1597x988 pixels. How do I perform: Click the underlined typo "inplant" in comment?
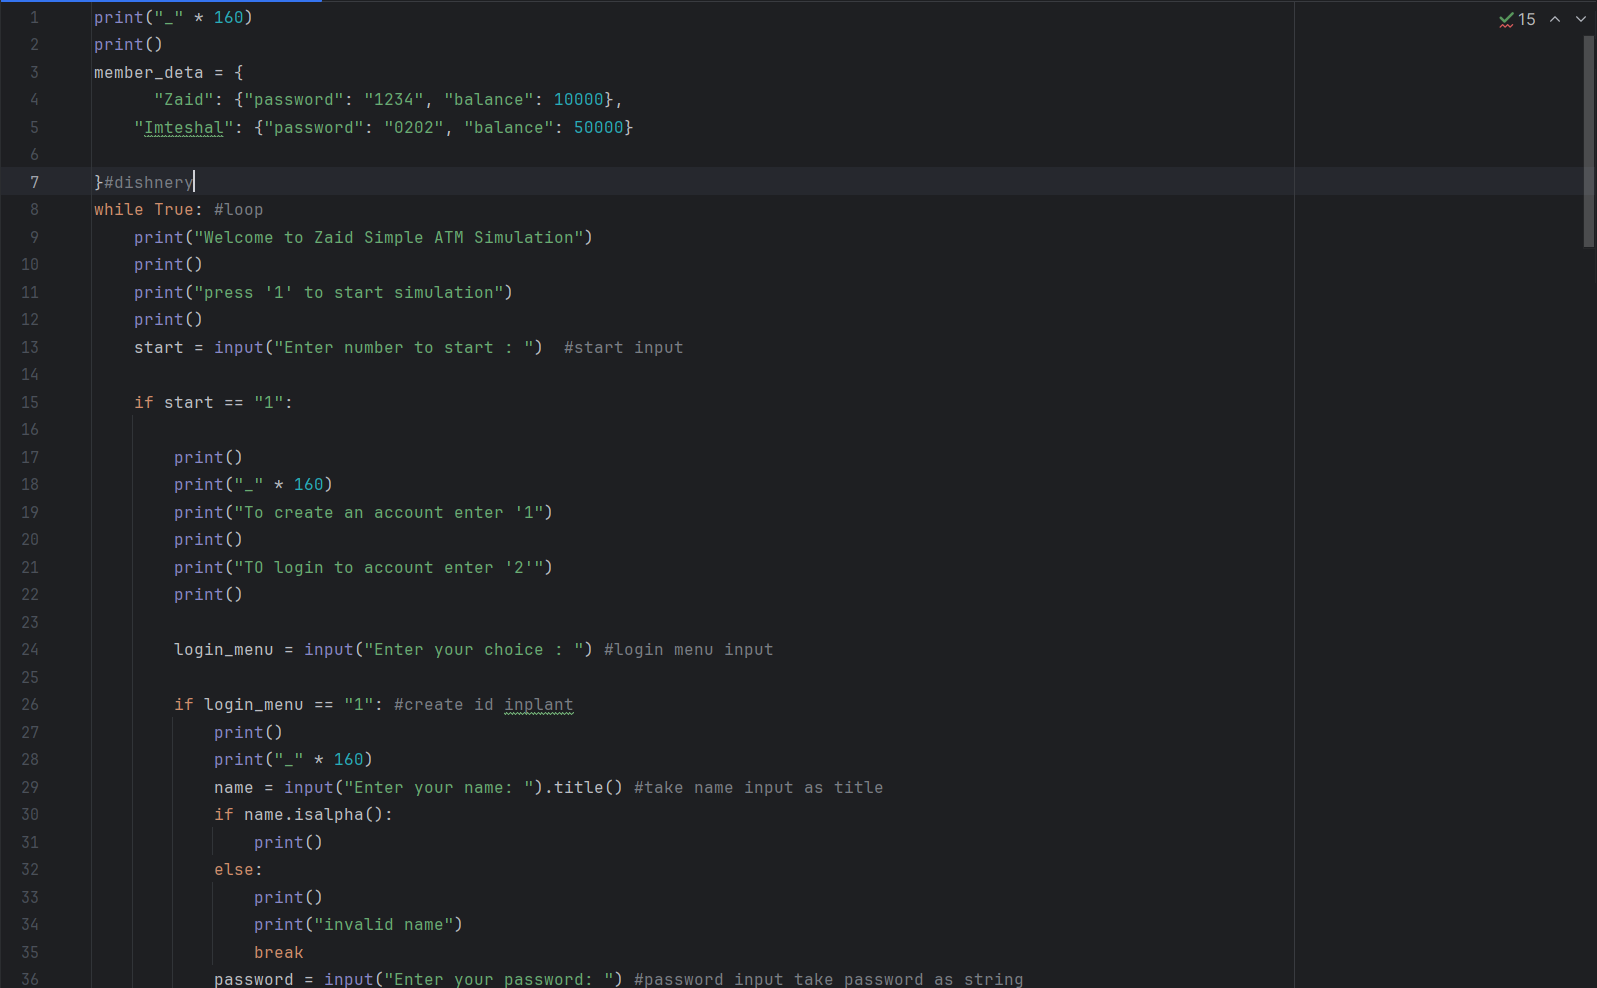click(538, 705)
